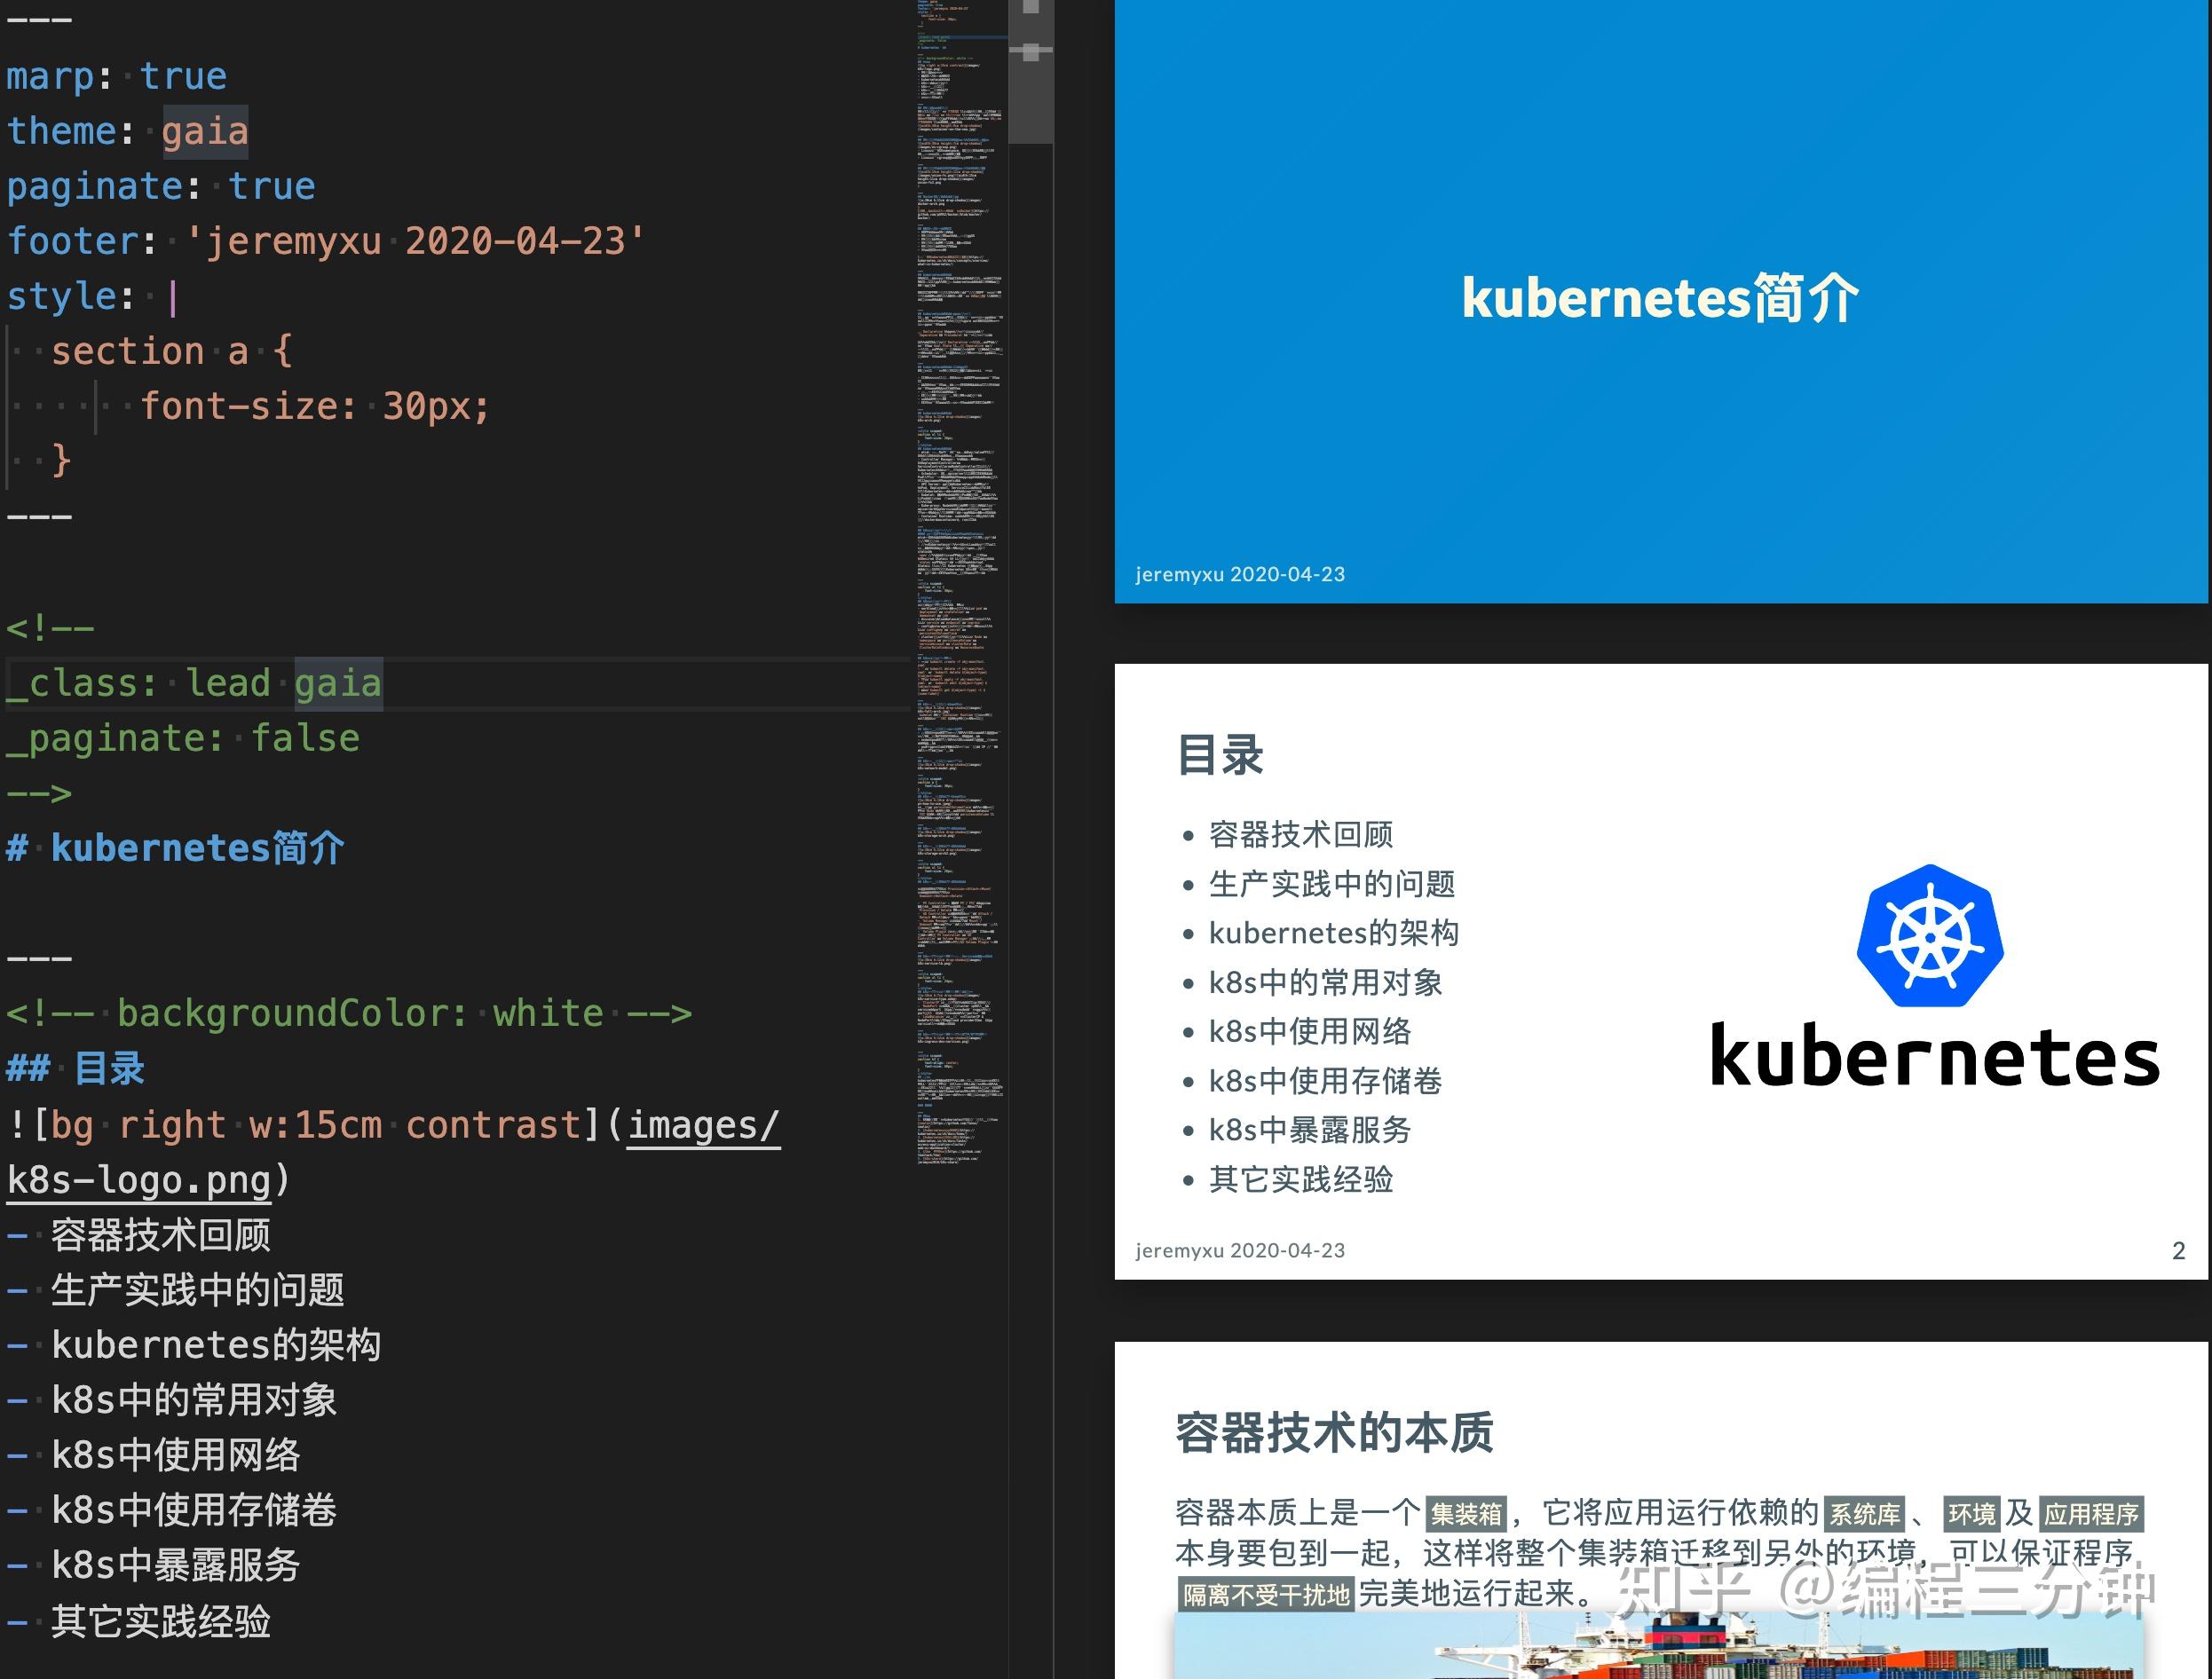
Task: Click the Kubernetes helm wheel logo
Action: coord(1930,936)
